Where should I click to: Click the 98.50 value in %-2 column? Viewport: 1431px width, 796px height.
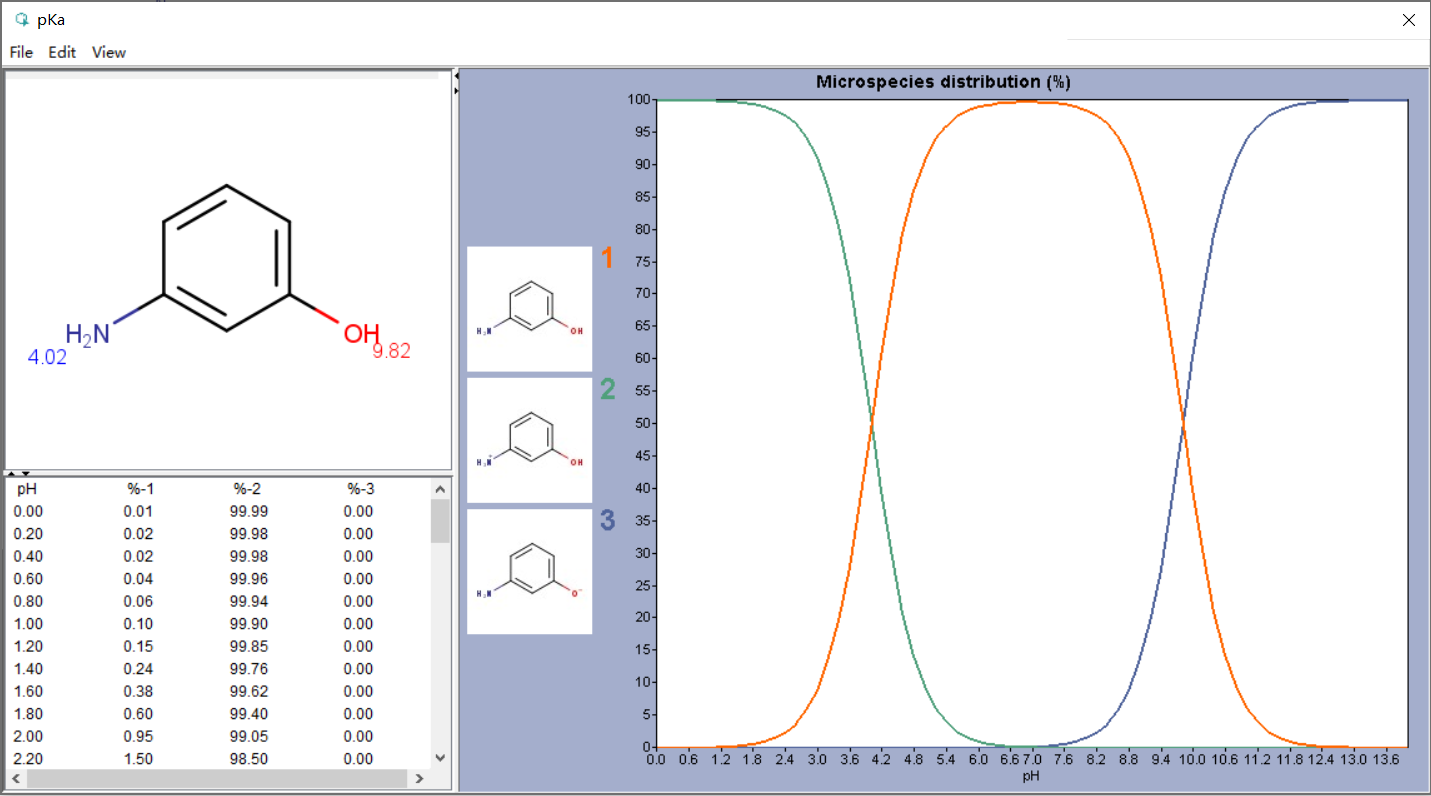[249, 759]
